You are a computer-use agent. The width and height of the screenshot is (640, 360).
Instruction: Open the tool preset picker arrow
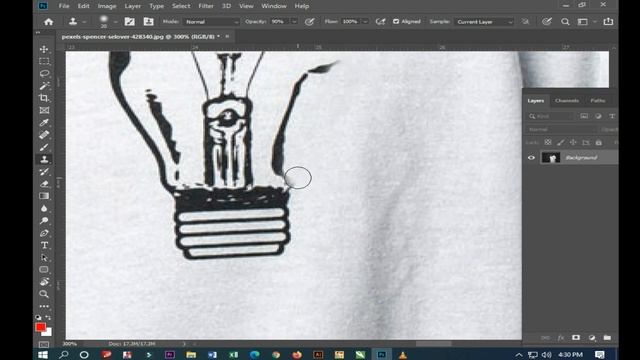click(x=84, y=22)
